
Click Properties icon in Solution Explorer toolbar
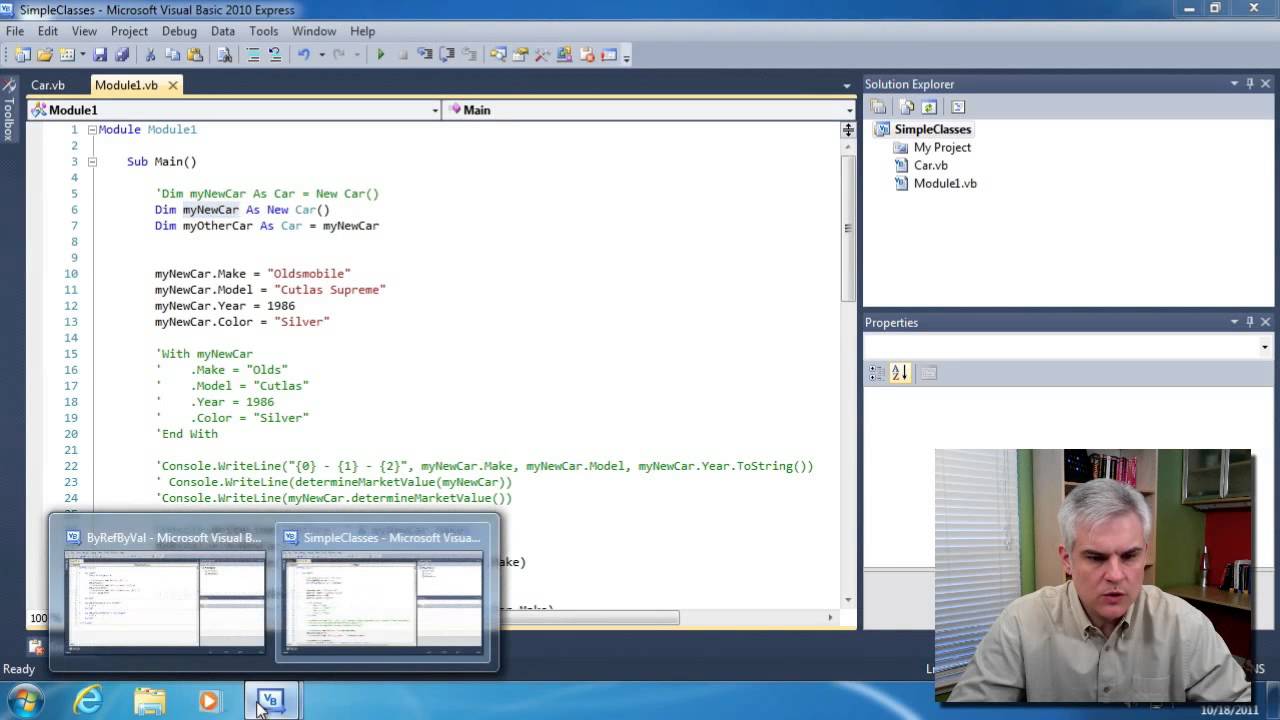point(878,107)
